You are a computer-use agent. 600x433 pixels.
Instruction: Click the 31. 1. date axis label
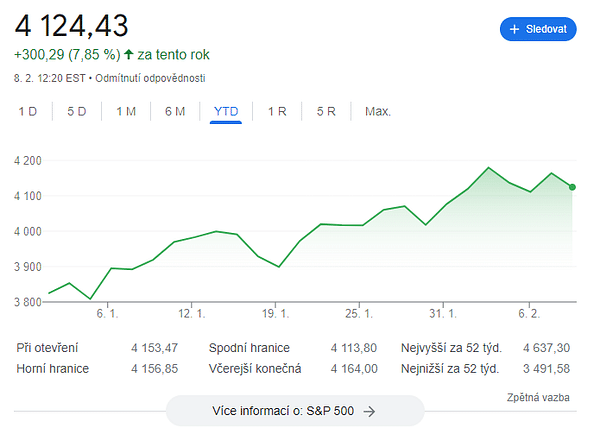443,314
